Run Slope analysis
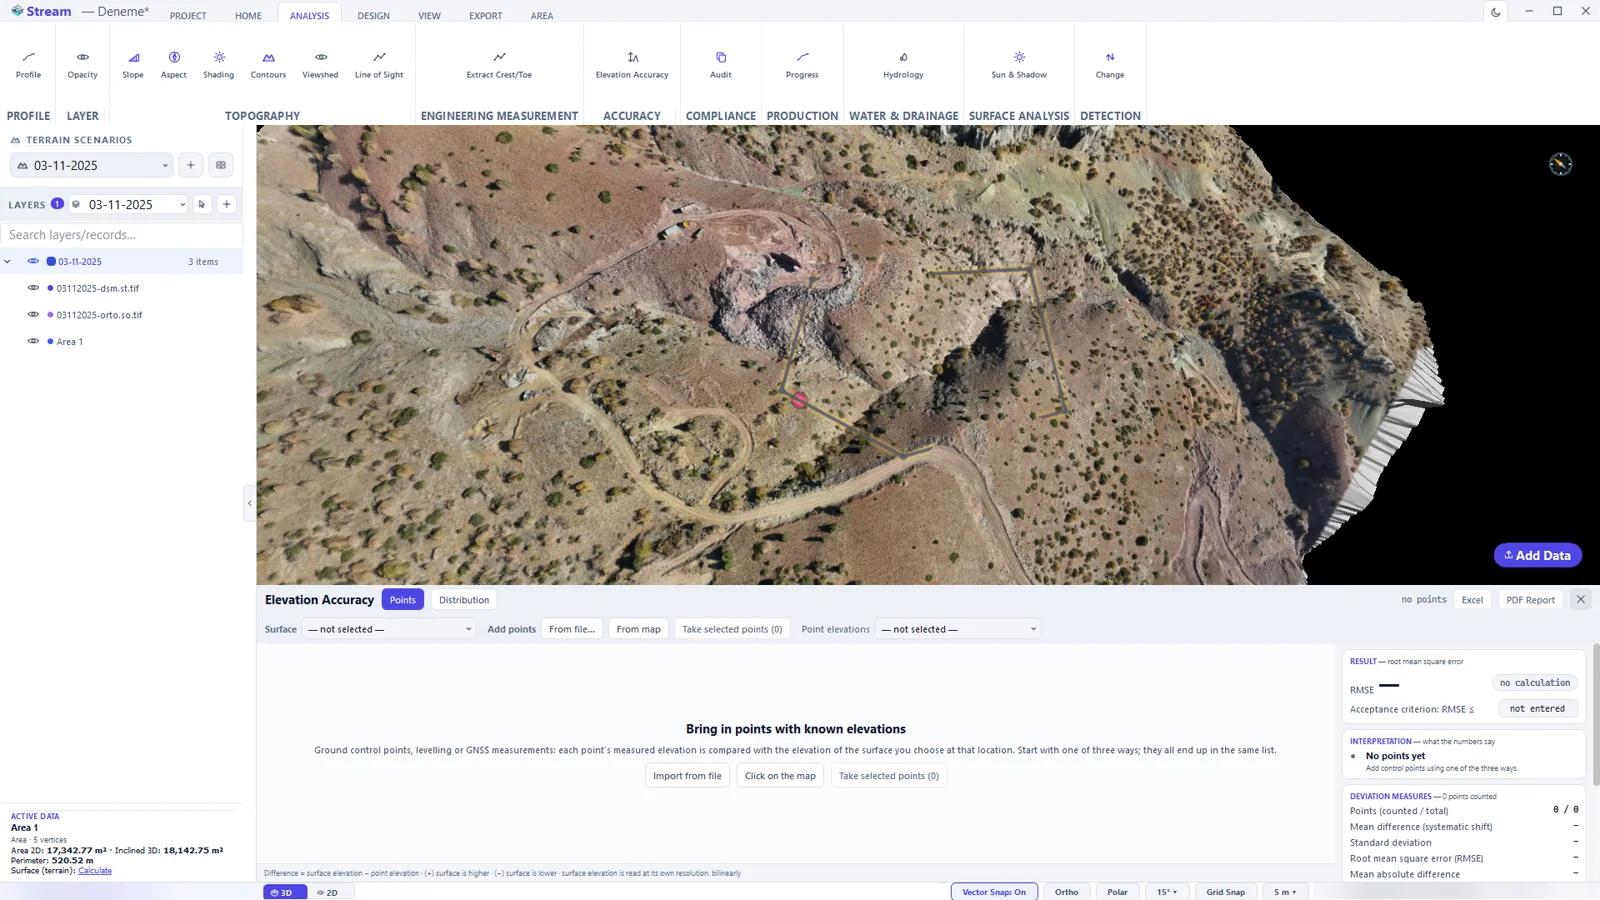The width and height of the screenshot is (1600, 900). [x=133, y=65]
